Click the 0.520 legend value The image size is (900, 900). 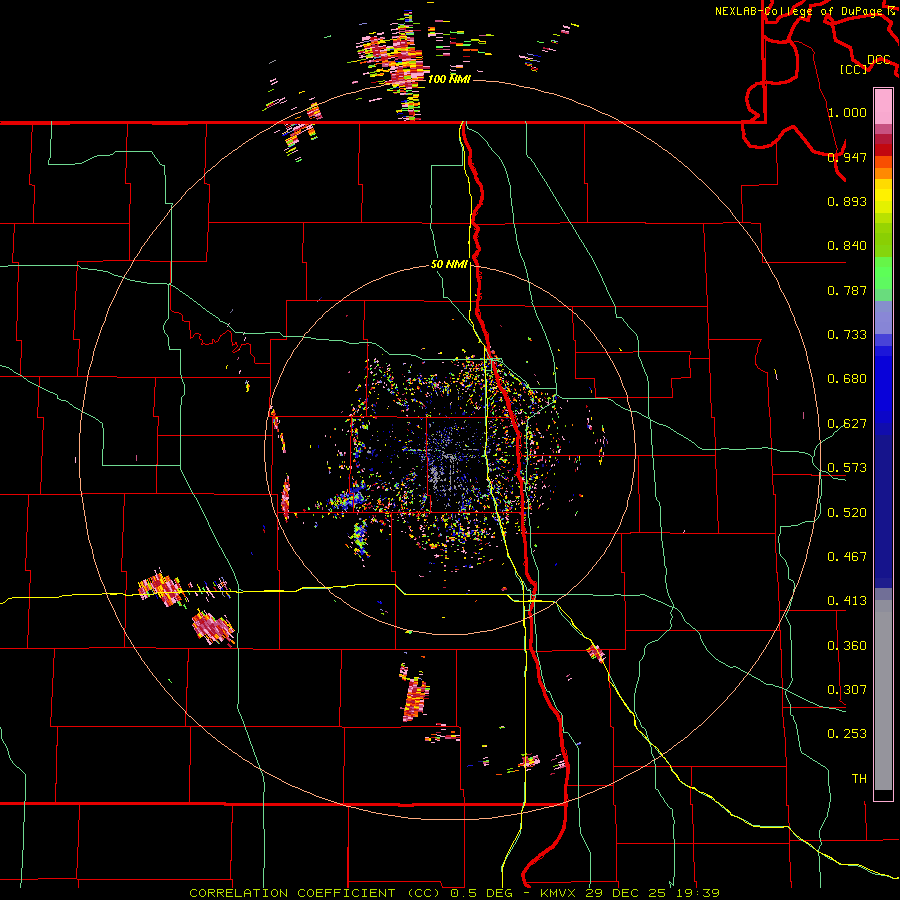click(847, 512)
